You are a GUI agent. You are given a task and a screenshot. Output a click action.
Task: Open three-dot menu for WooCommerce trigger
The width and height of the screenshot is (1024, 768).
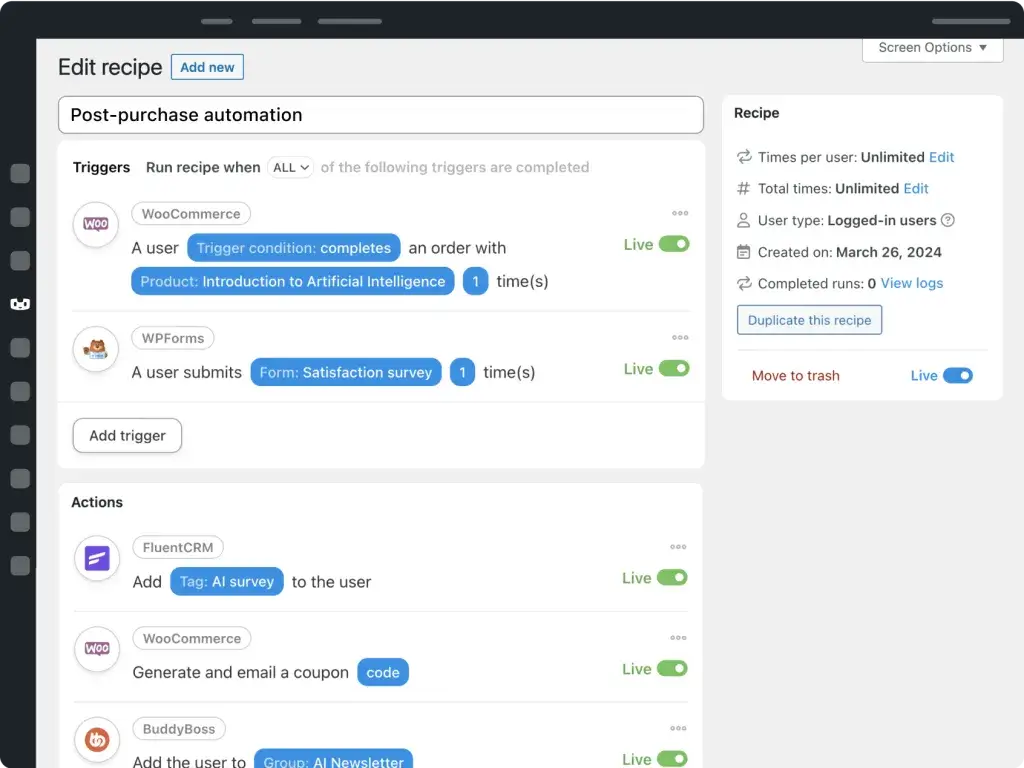pos(680,213)
